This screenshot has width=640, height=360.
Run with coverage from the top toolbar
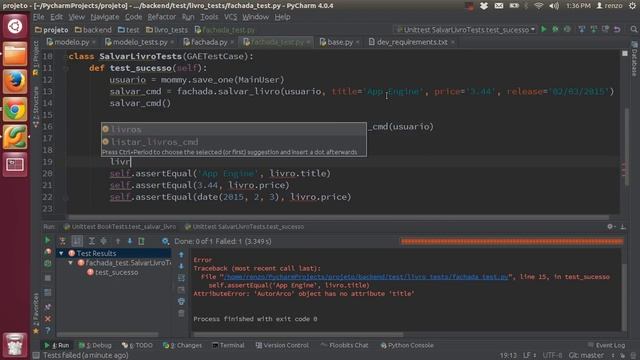pos(567,29)
